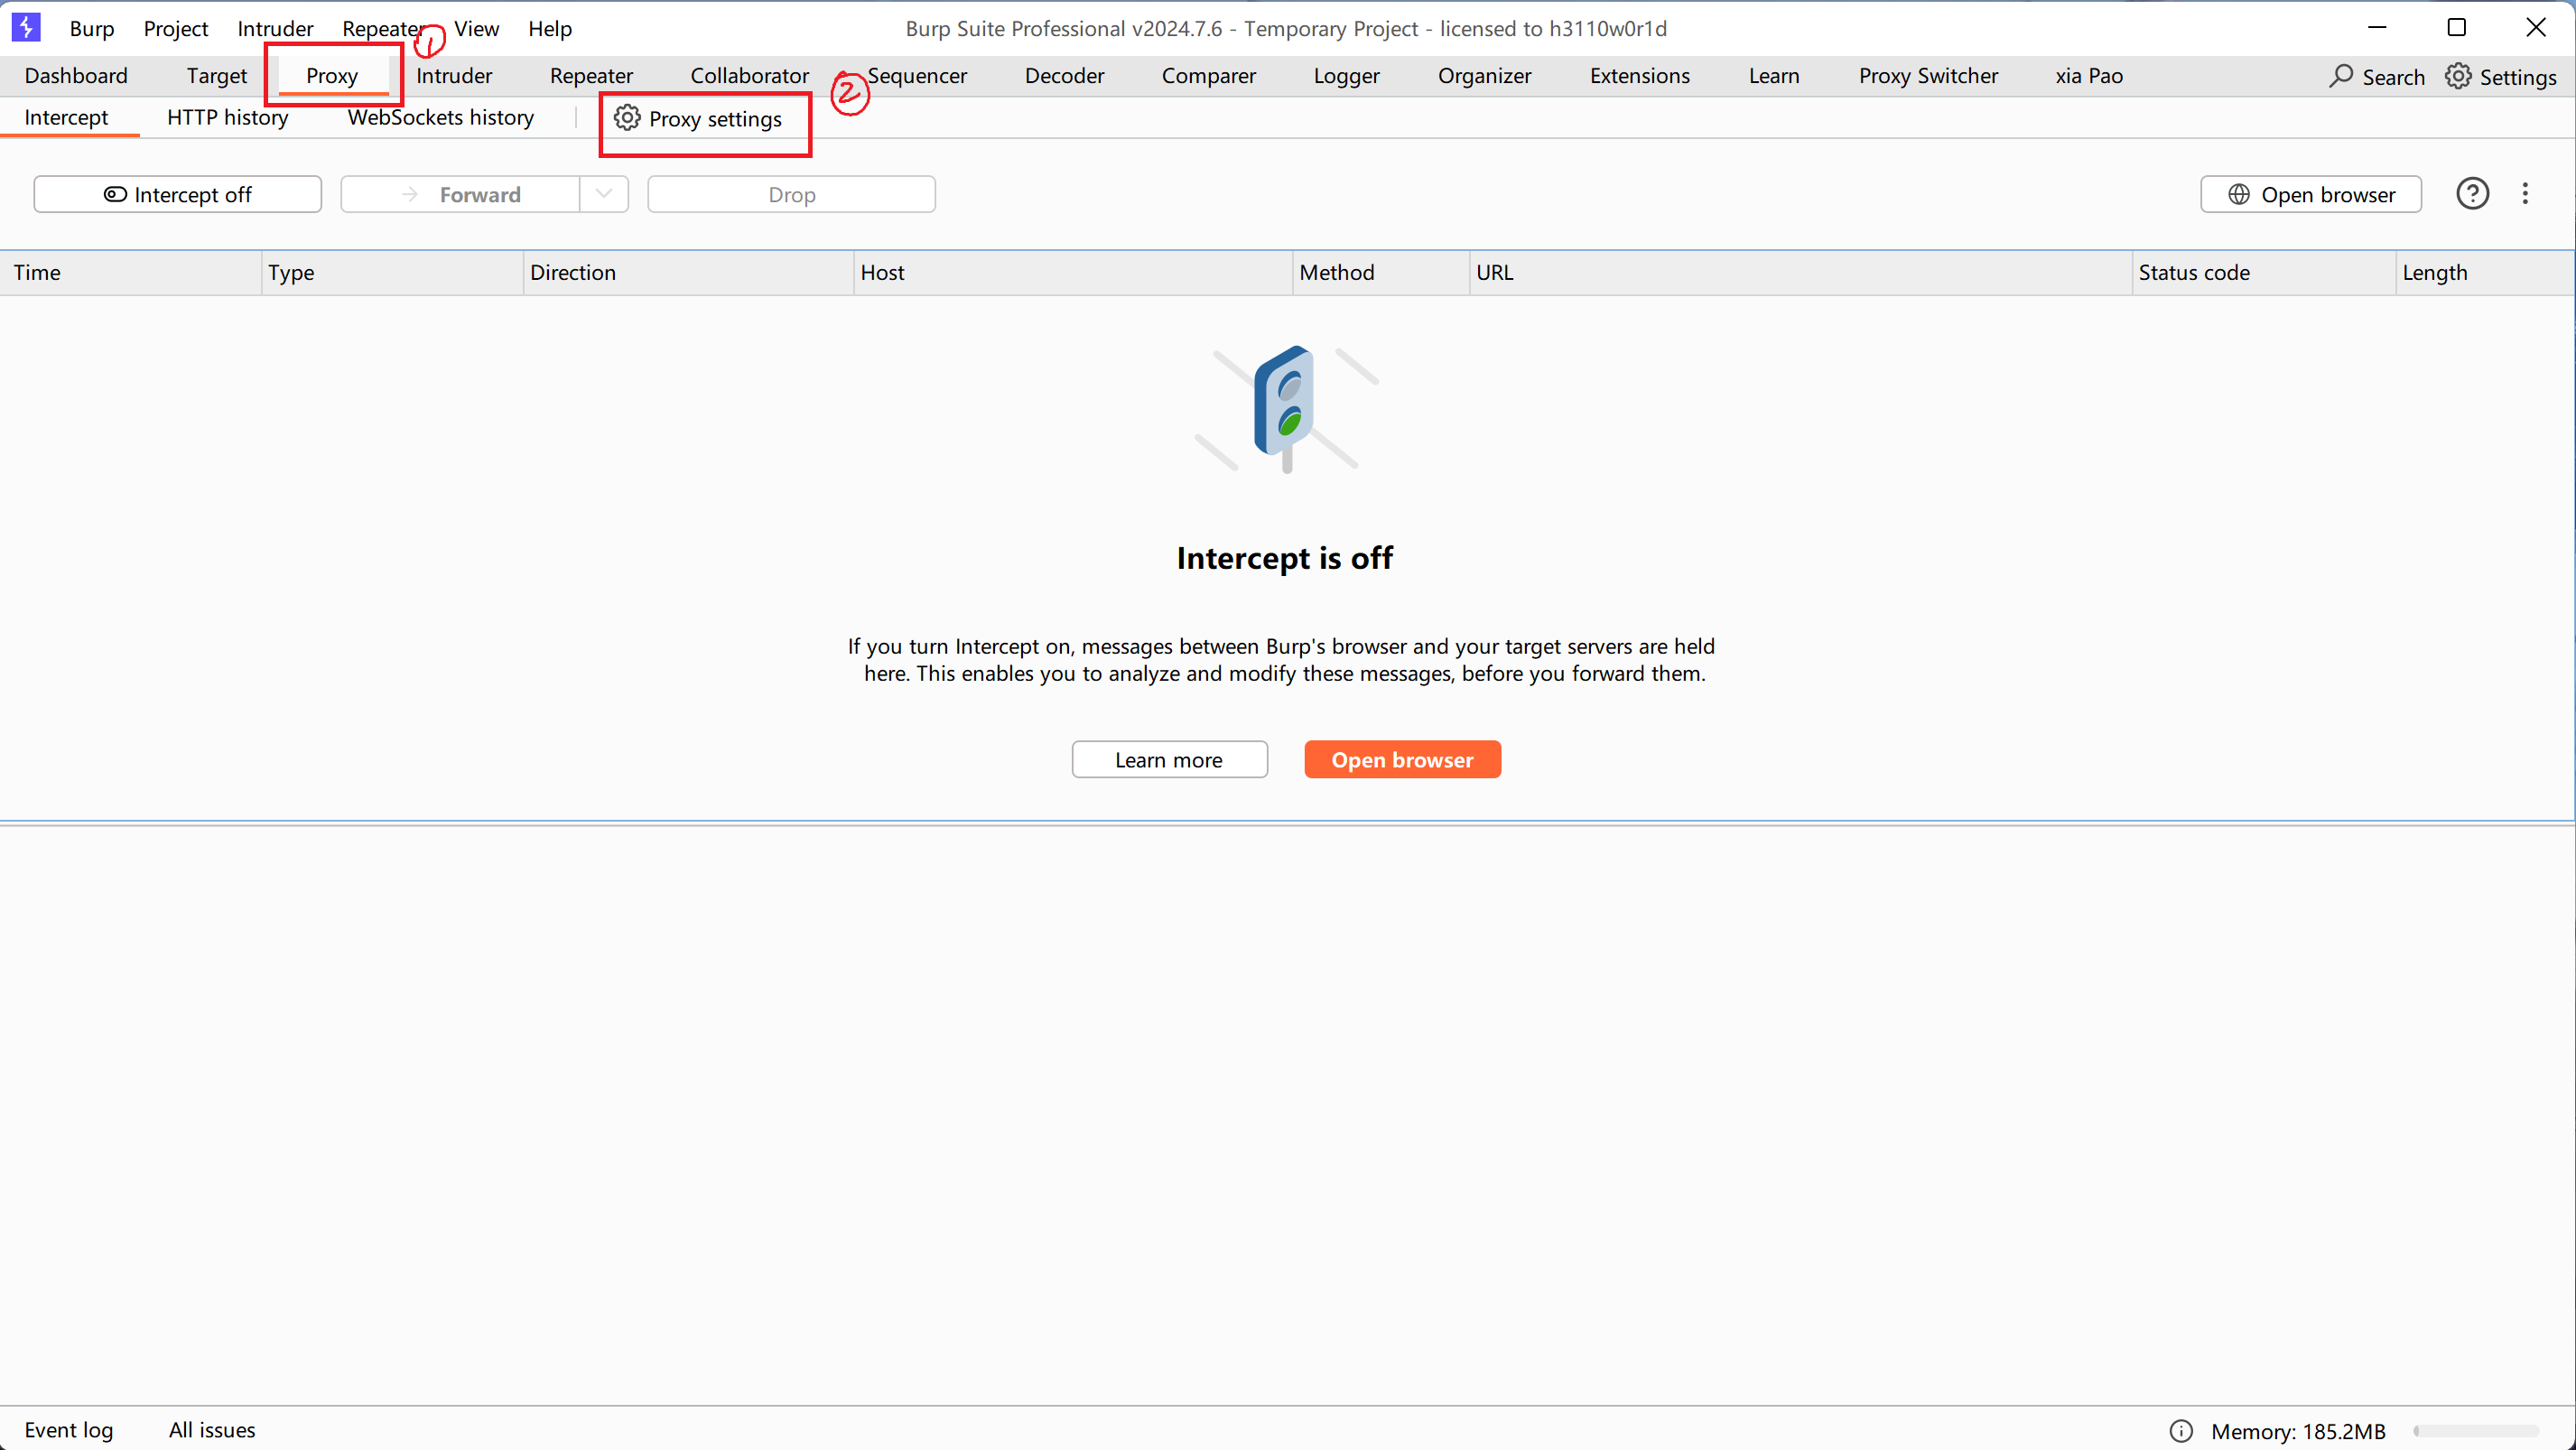Image resolution: width=2576 pixels, height=1450 pixels.
Task: Click the Burp Suite logo icon
Action: click(x=26, y=27)
